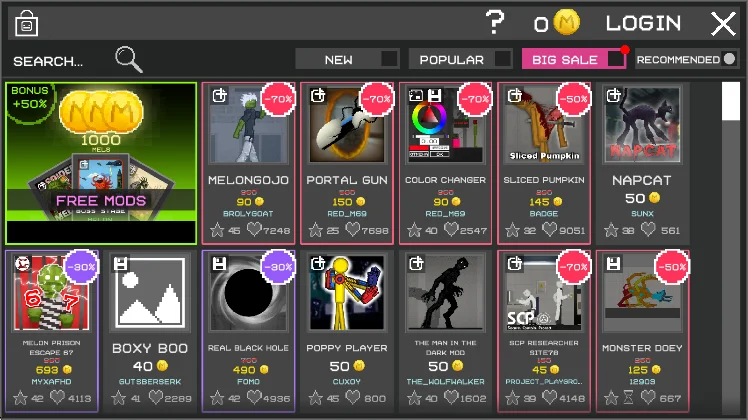Click the heart icon on Poppy Player
Image resolution: width=748 pixels, height=420 pixels.
[x=353, y=397]
